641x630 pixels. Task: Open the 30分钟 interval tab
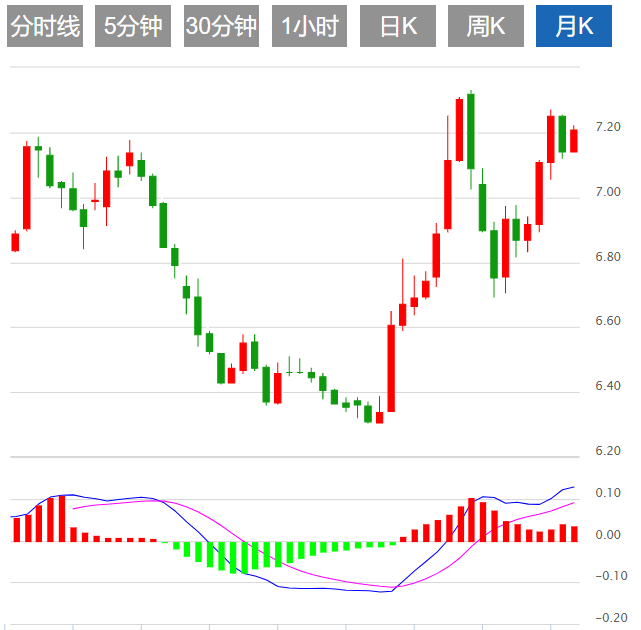point(221,27)
